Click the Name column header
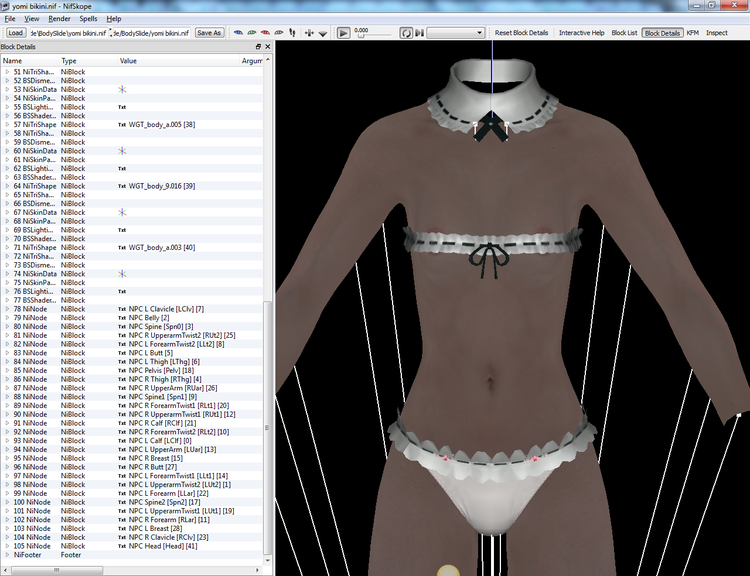750x576 pixels. point(30,61)
